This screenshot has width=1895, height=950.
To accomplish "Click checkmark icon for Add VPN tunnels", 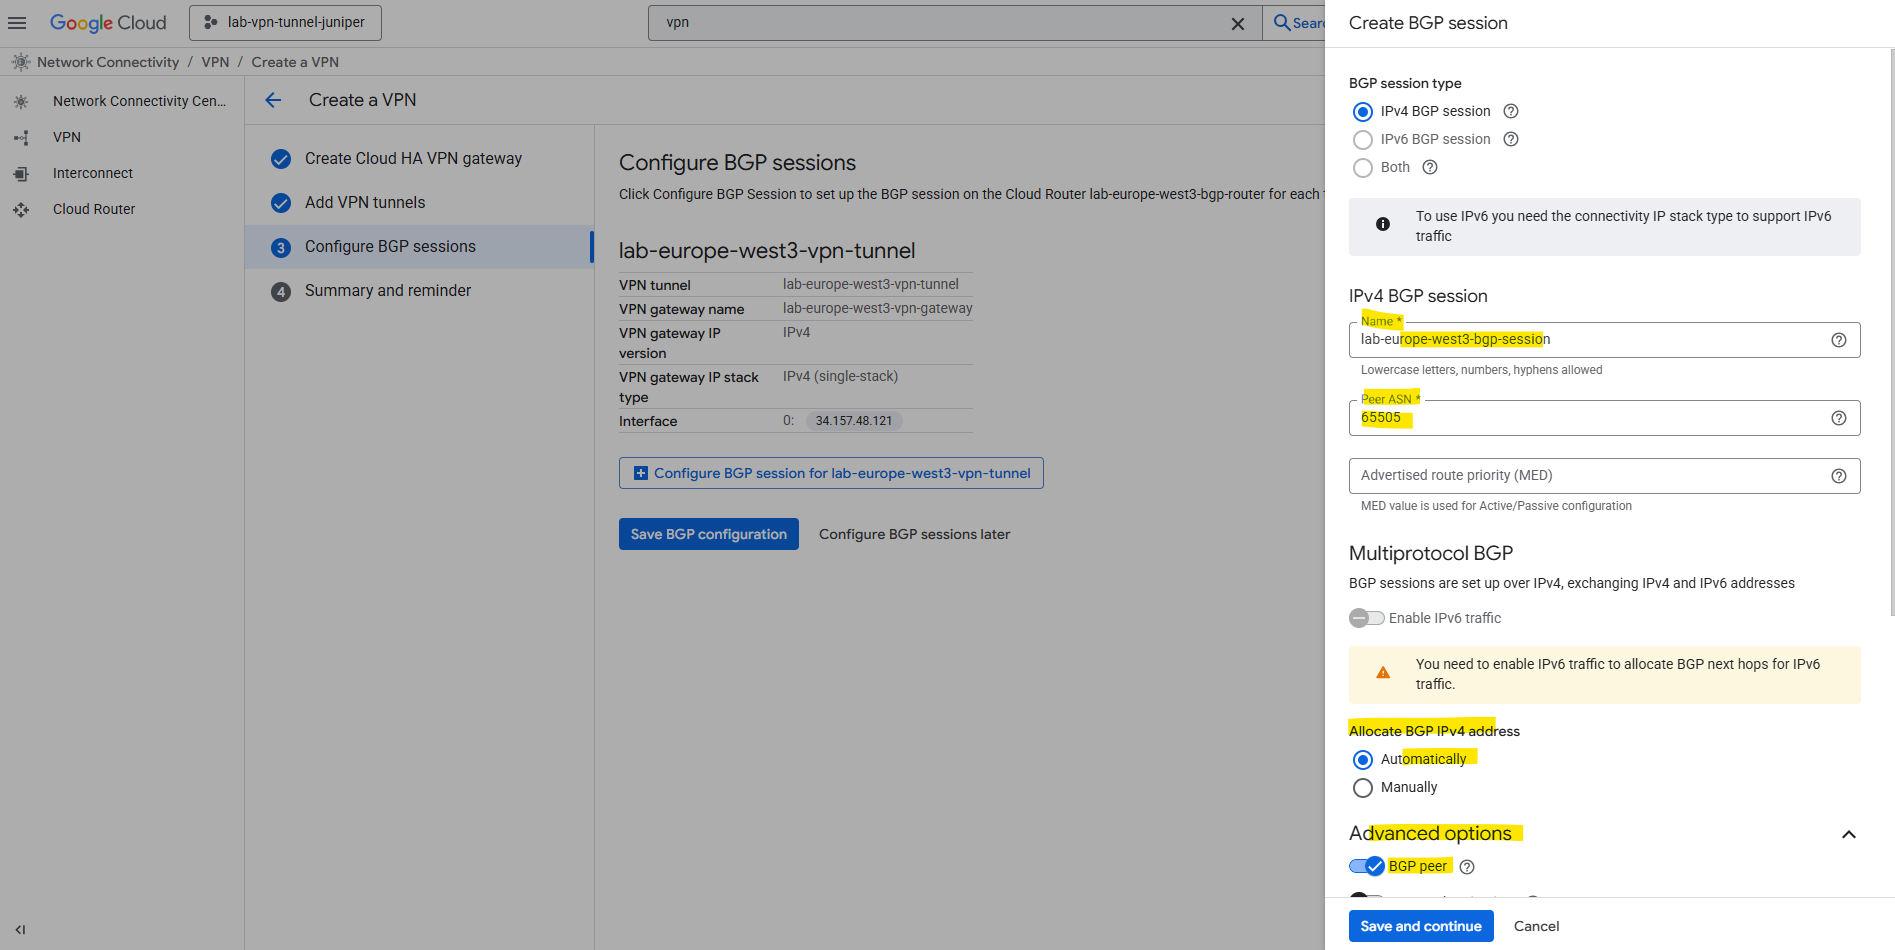I will 281,203.
